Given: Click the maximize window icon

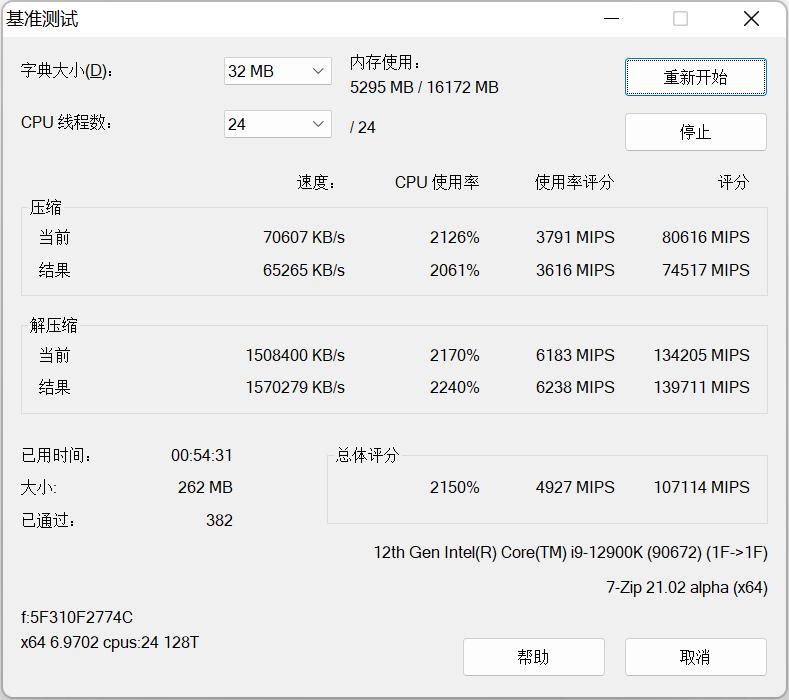Looking at the screenshot, I should coord(680,19).
